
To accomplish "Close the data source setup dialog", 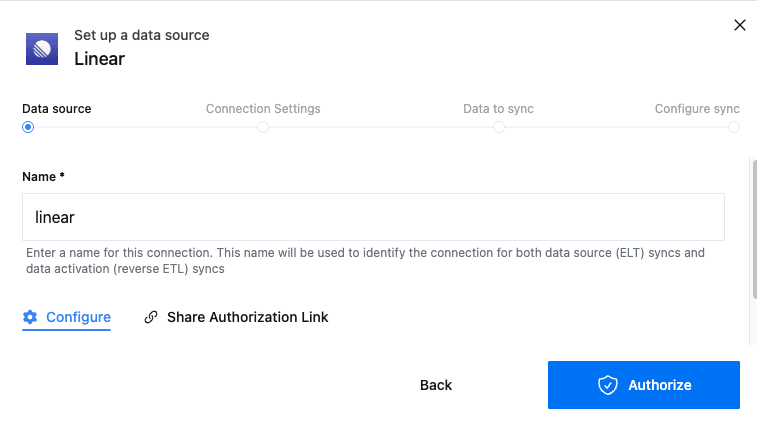I will pyautogui.click(x=740, y=25).
